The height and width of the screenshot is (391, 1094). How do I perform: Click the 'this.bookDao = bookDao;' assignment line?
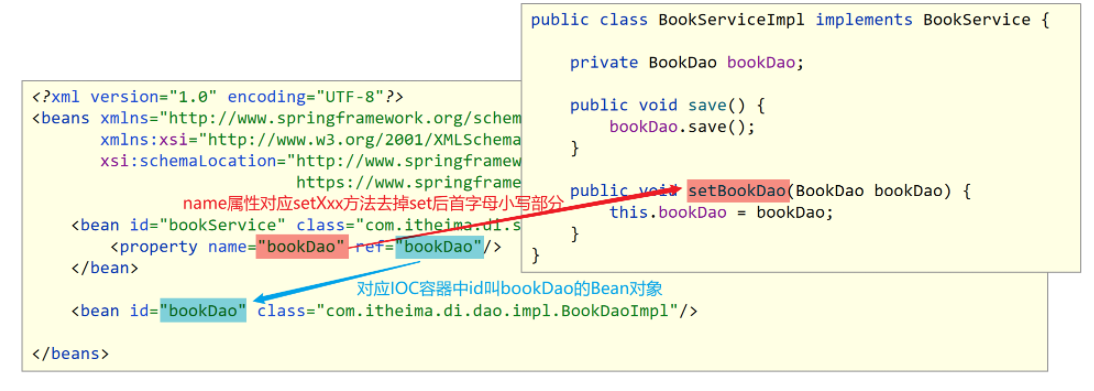(721, 212)
